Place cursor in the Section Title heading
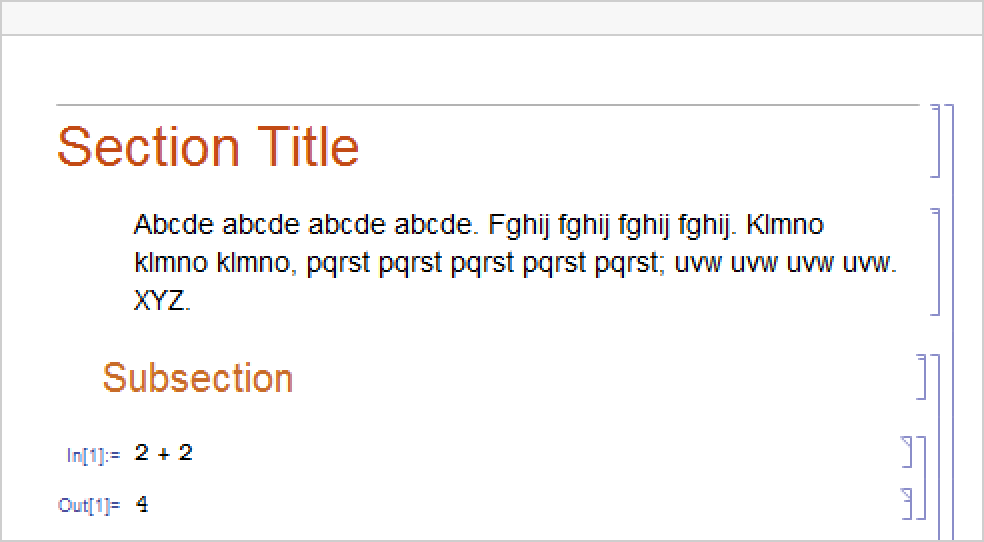The height and width of the screenshot is (542, 984). [208, 146]
